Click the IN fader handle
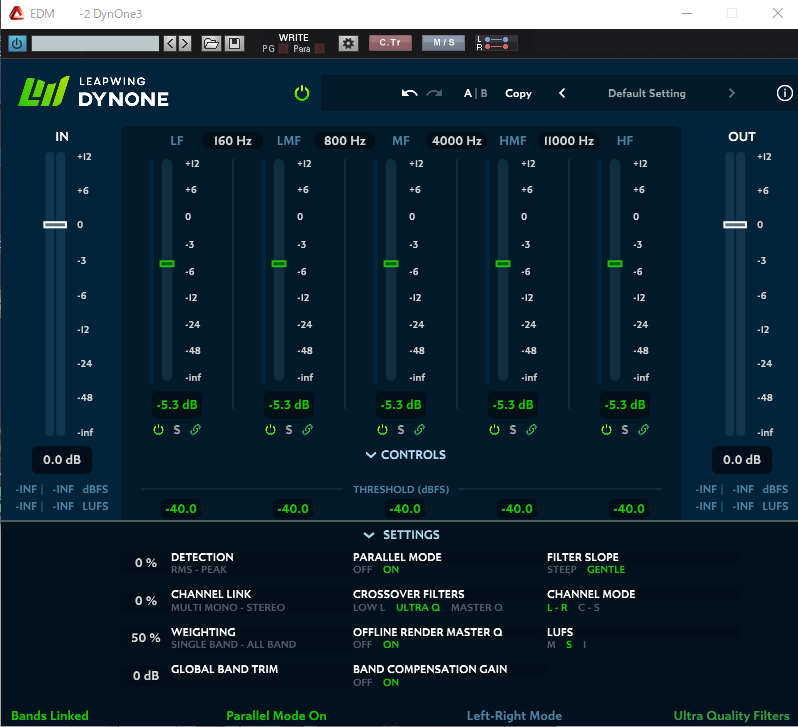 pos(55,225)
